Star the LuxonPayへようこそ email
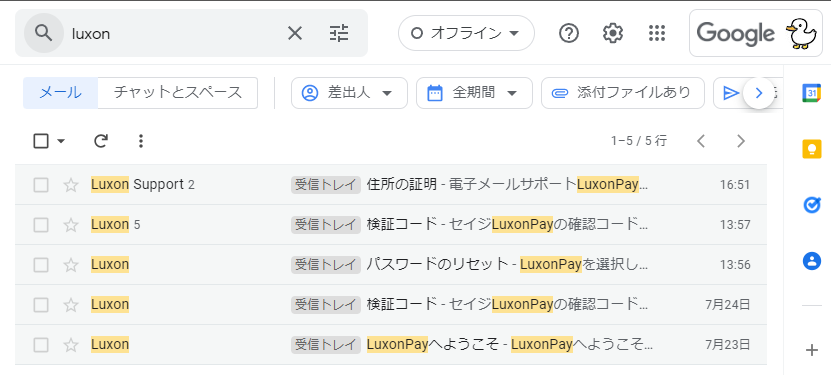 point(70,345)
